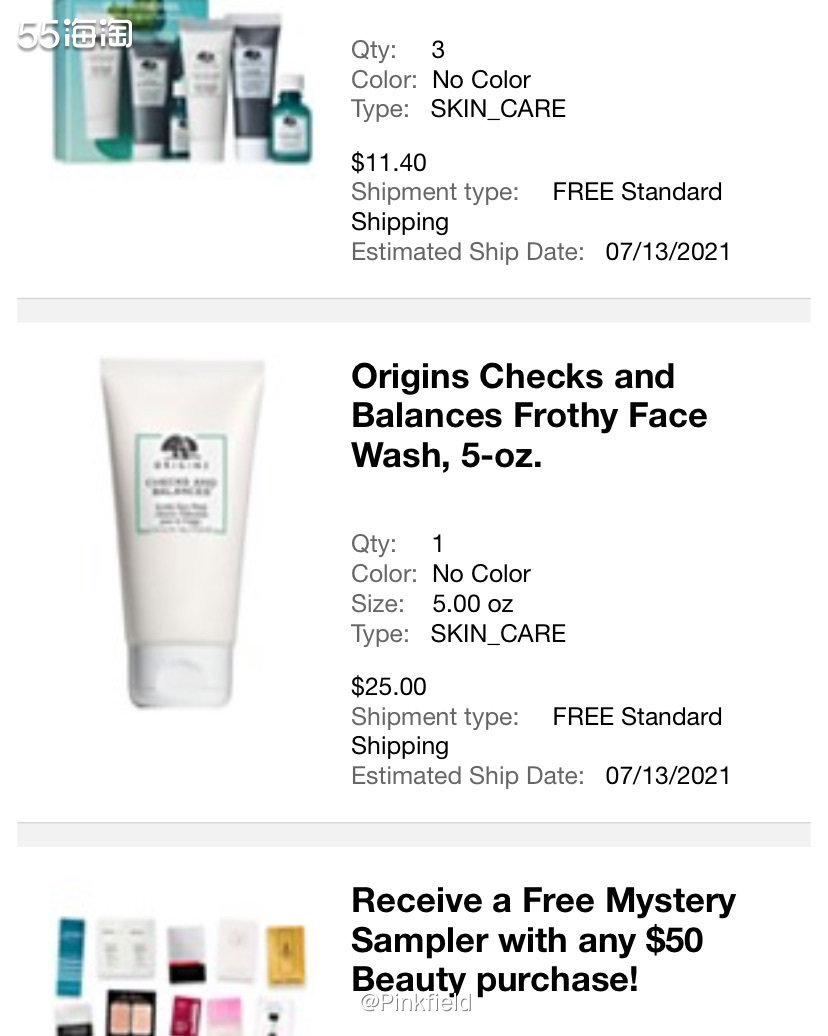Click FREE Standard Shipping text of the face wash

tap(537, 731)
